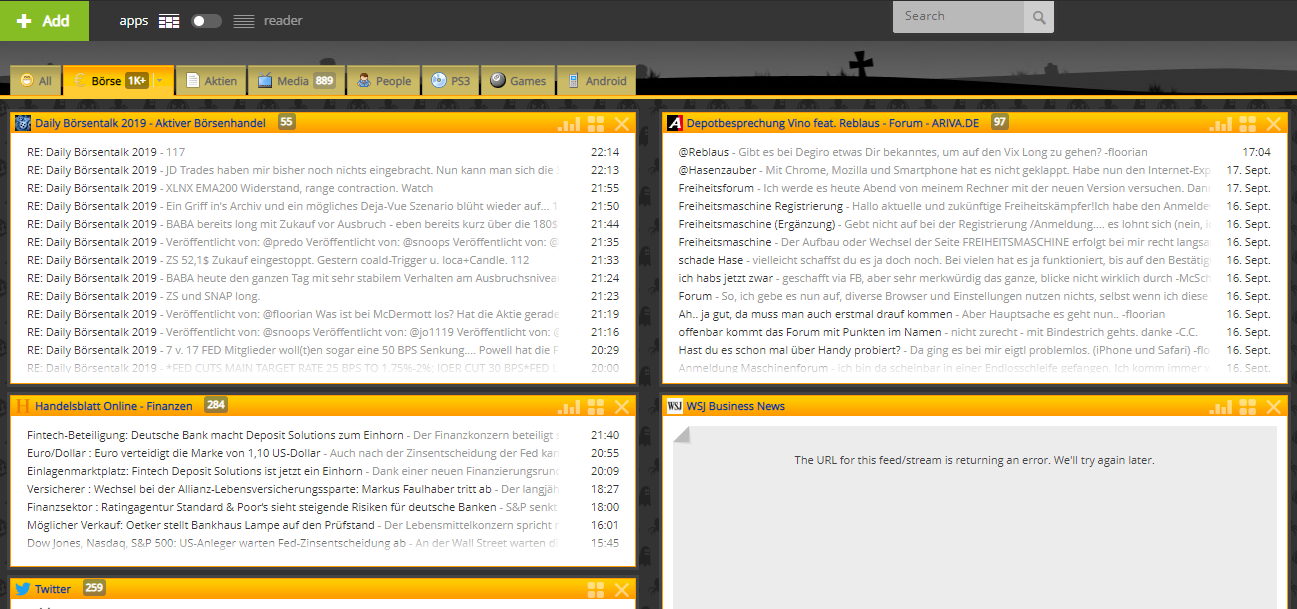Toggle the apps/reader view switch

(207, 21)
